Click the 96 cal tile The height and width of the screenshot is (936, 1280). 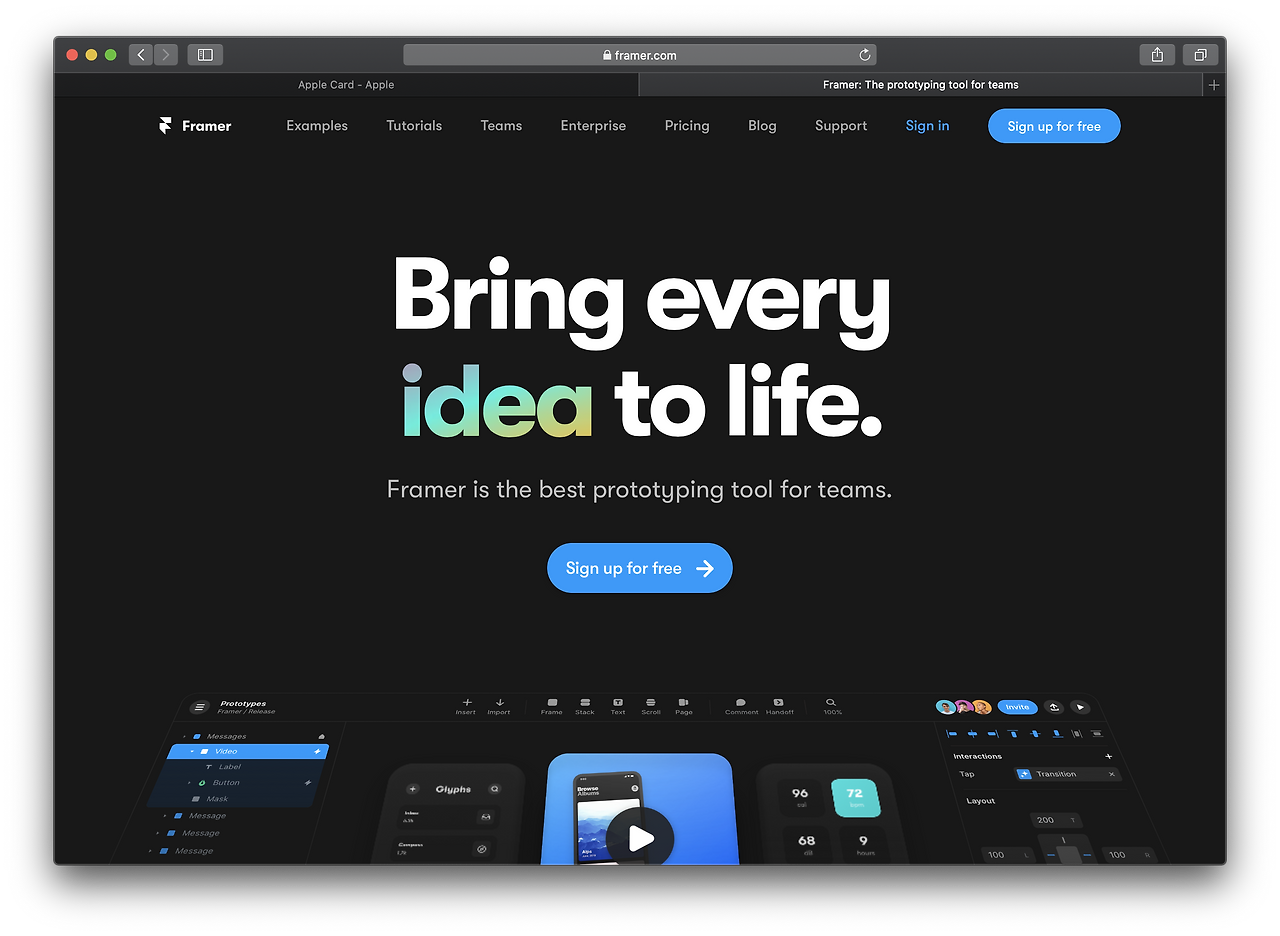coord(801,798)
